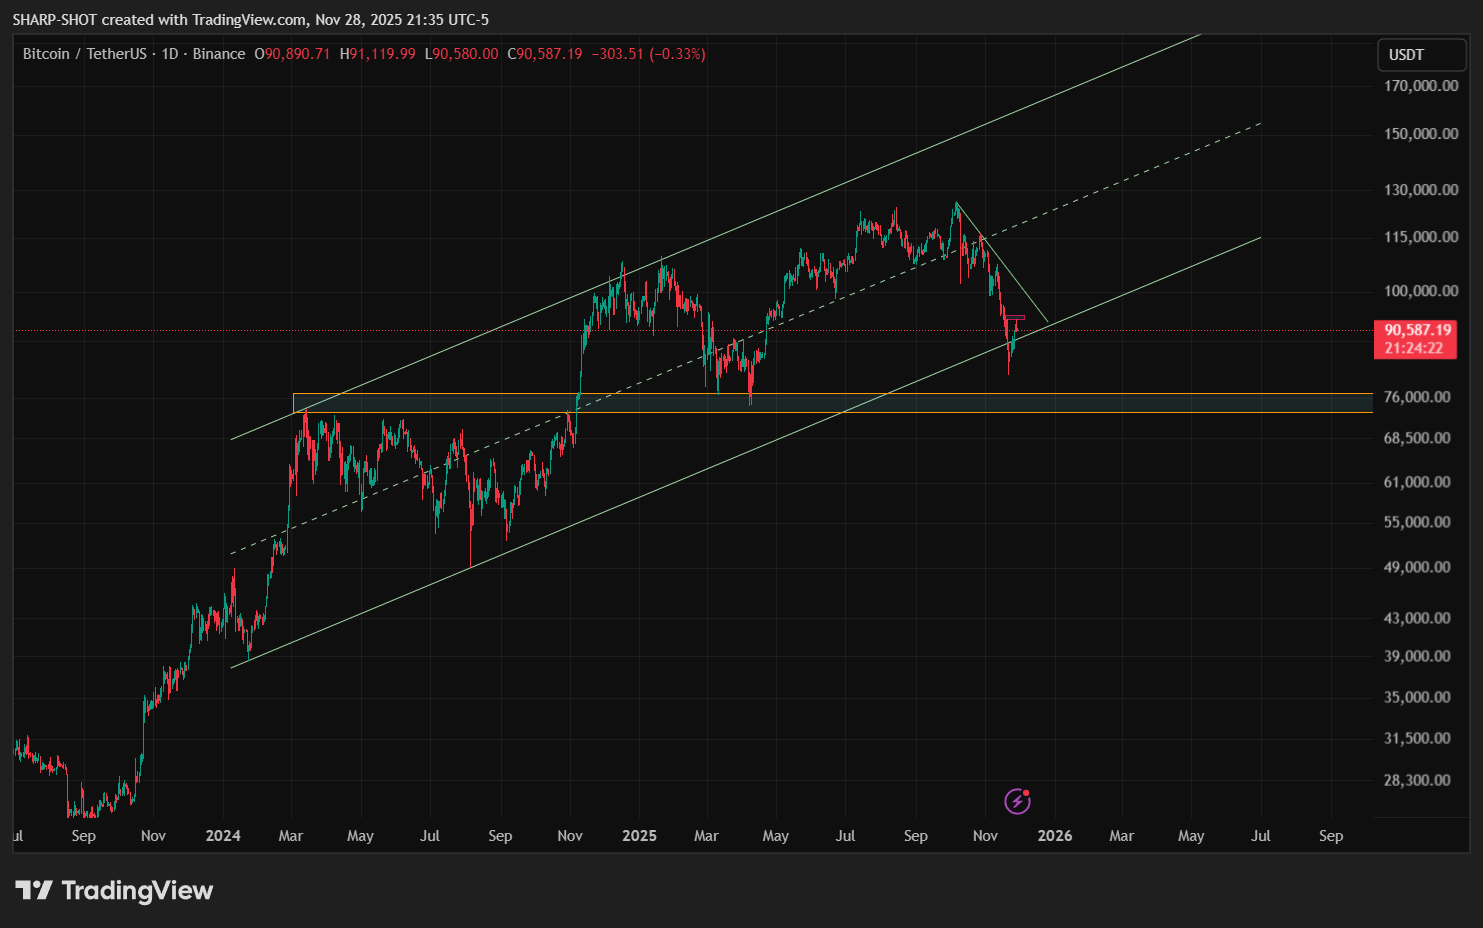Click the 39,000.00 price axis label
Image resolution: width=1483 pixels, height=928 pixels.
[1417, 656]
